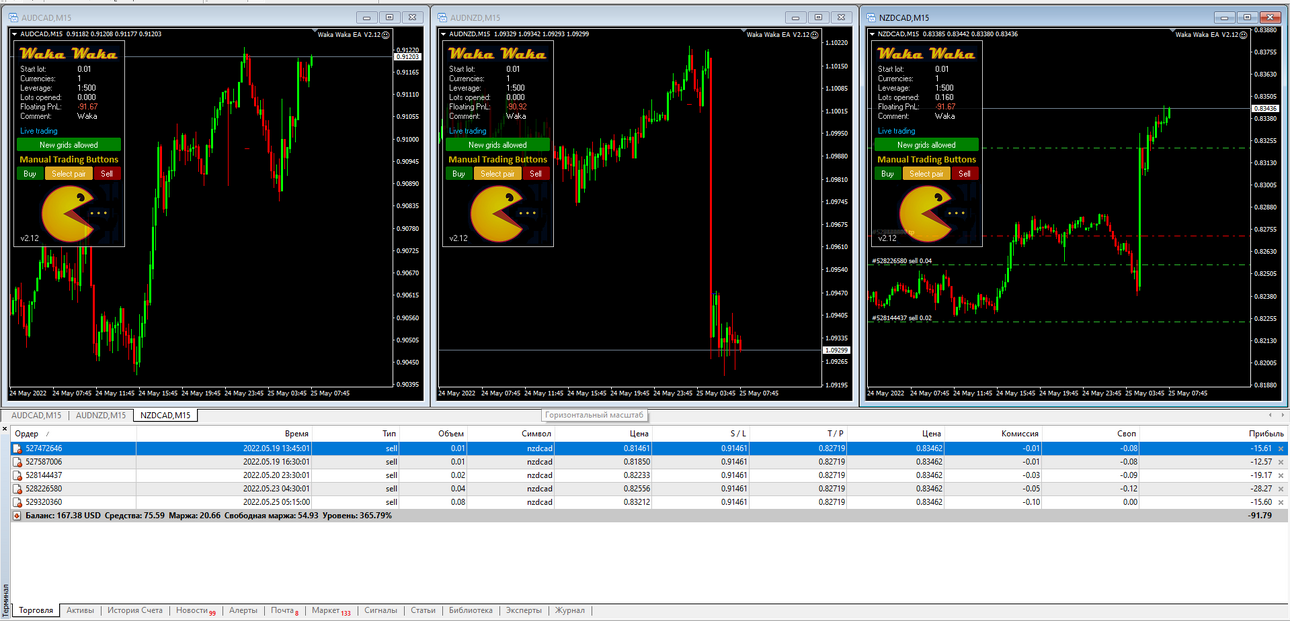This screenshot has height=621, width=1290.
Task: Click the order icon for ticket 528144437
Action: tap(17, 475)
